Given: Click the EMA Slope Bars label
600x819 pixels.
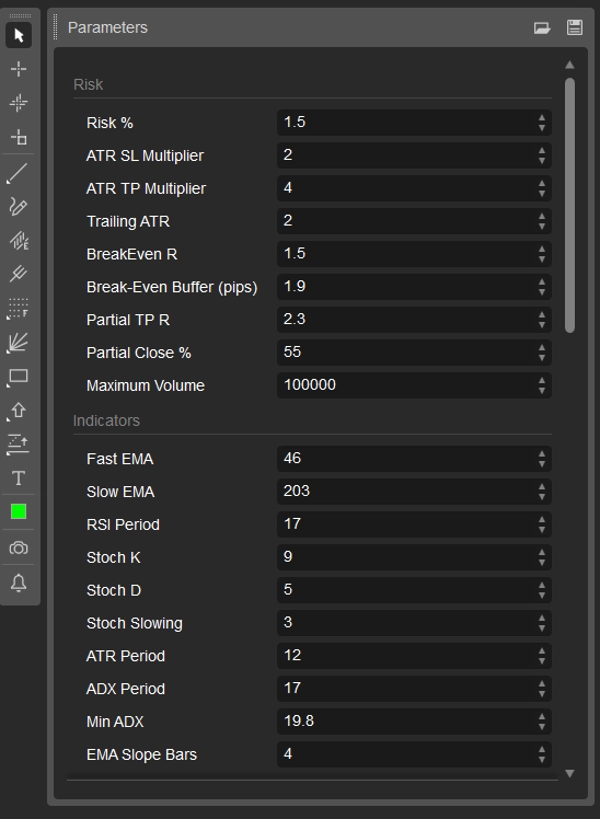Looking at the screenshot, I should click(x=142, y=755).
